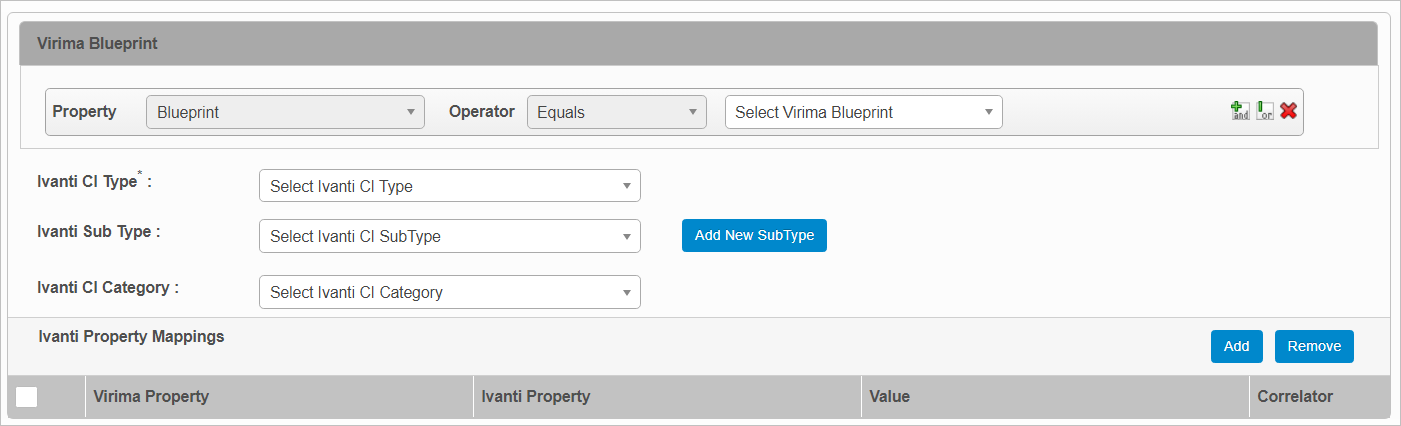Open the Property dropdown showing Blueprint
1401x426 pixels.
[x=285, y=112]
